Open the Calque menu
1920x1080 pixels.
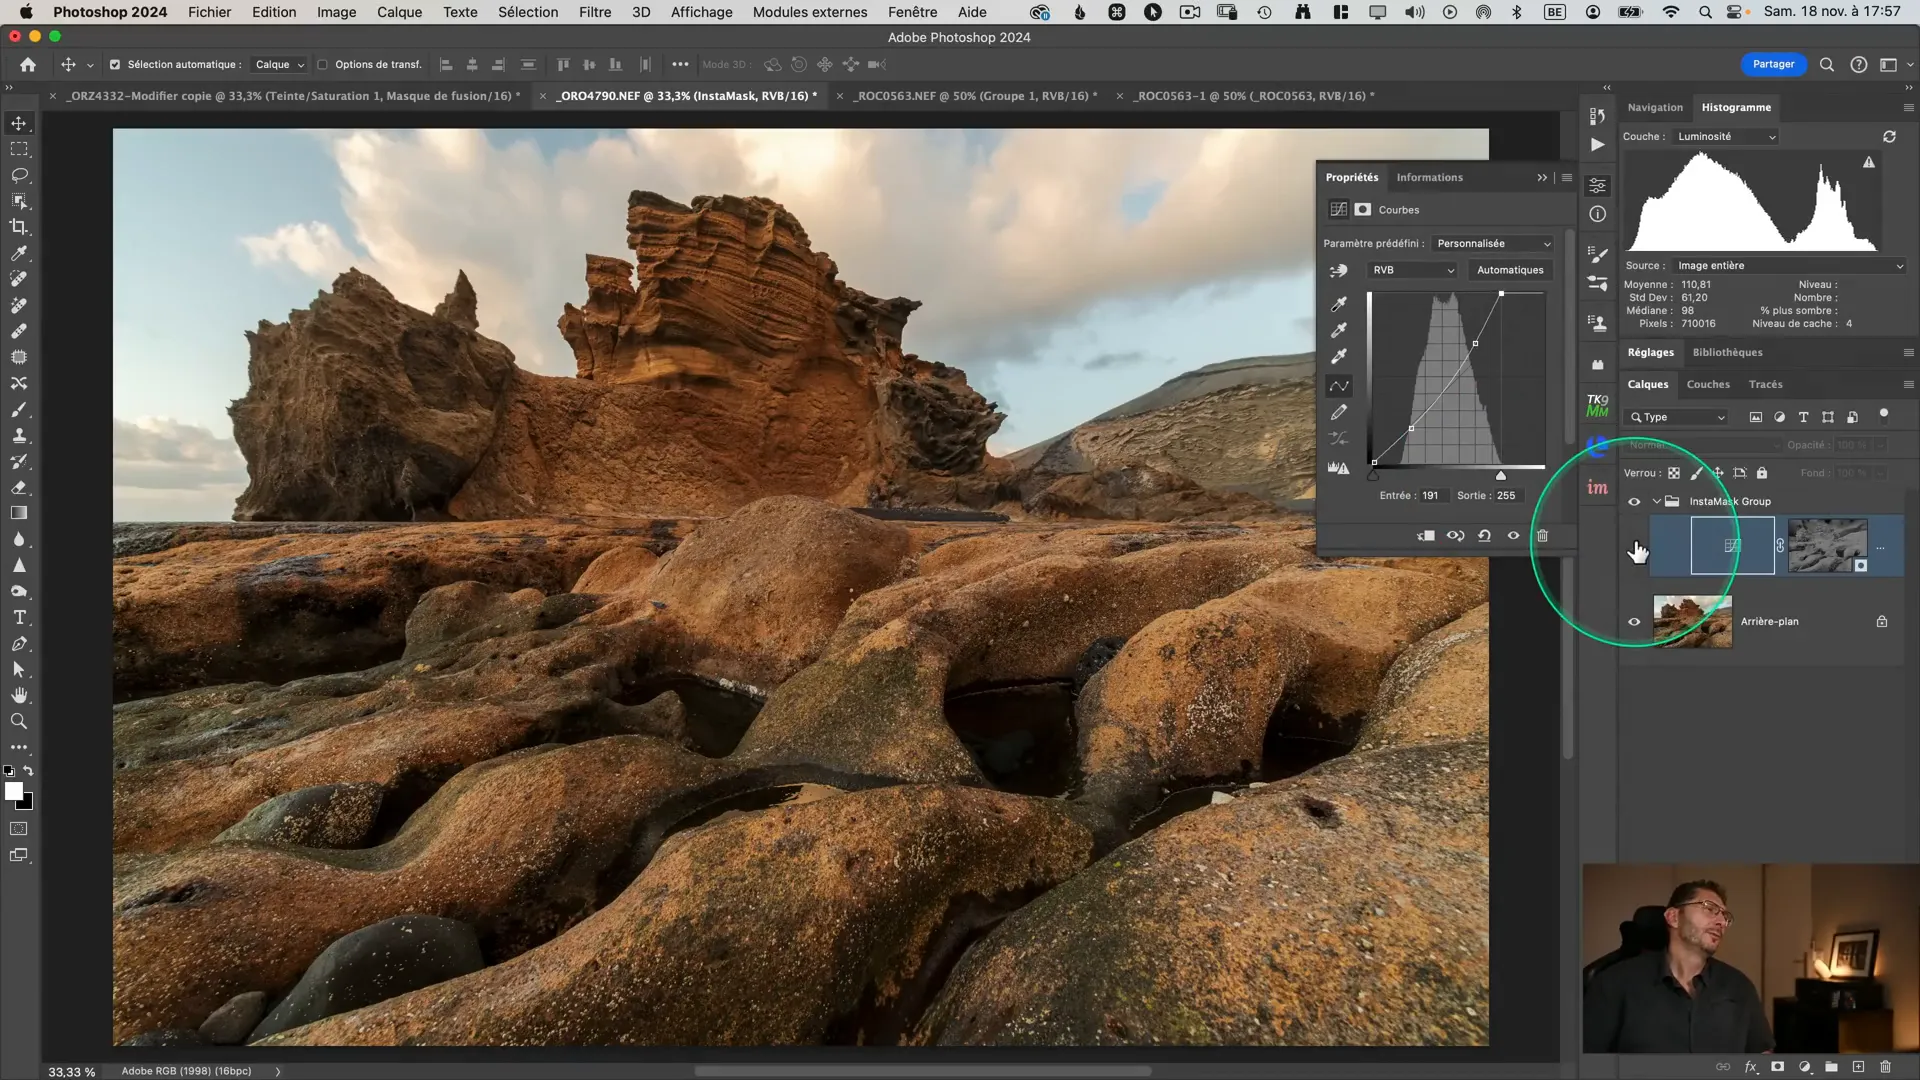point(399,12)
